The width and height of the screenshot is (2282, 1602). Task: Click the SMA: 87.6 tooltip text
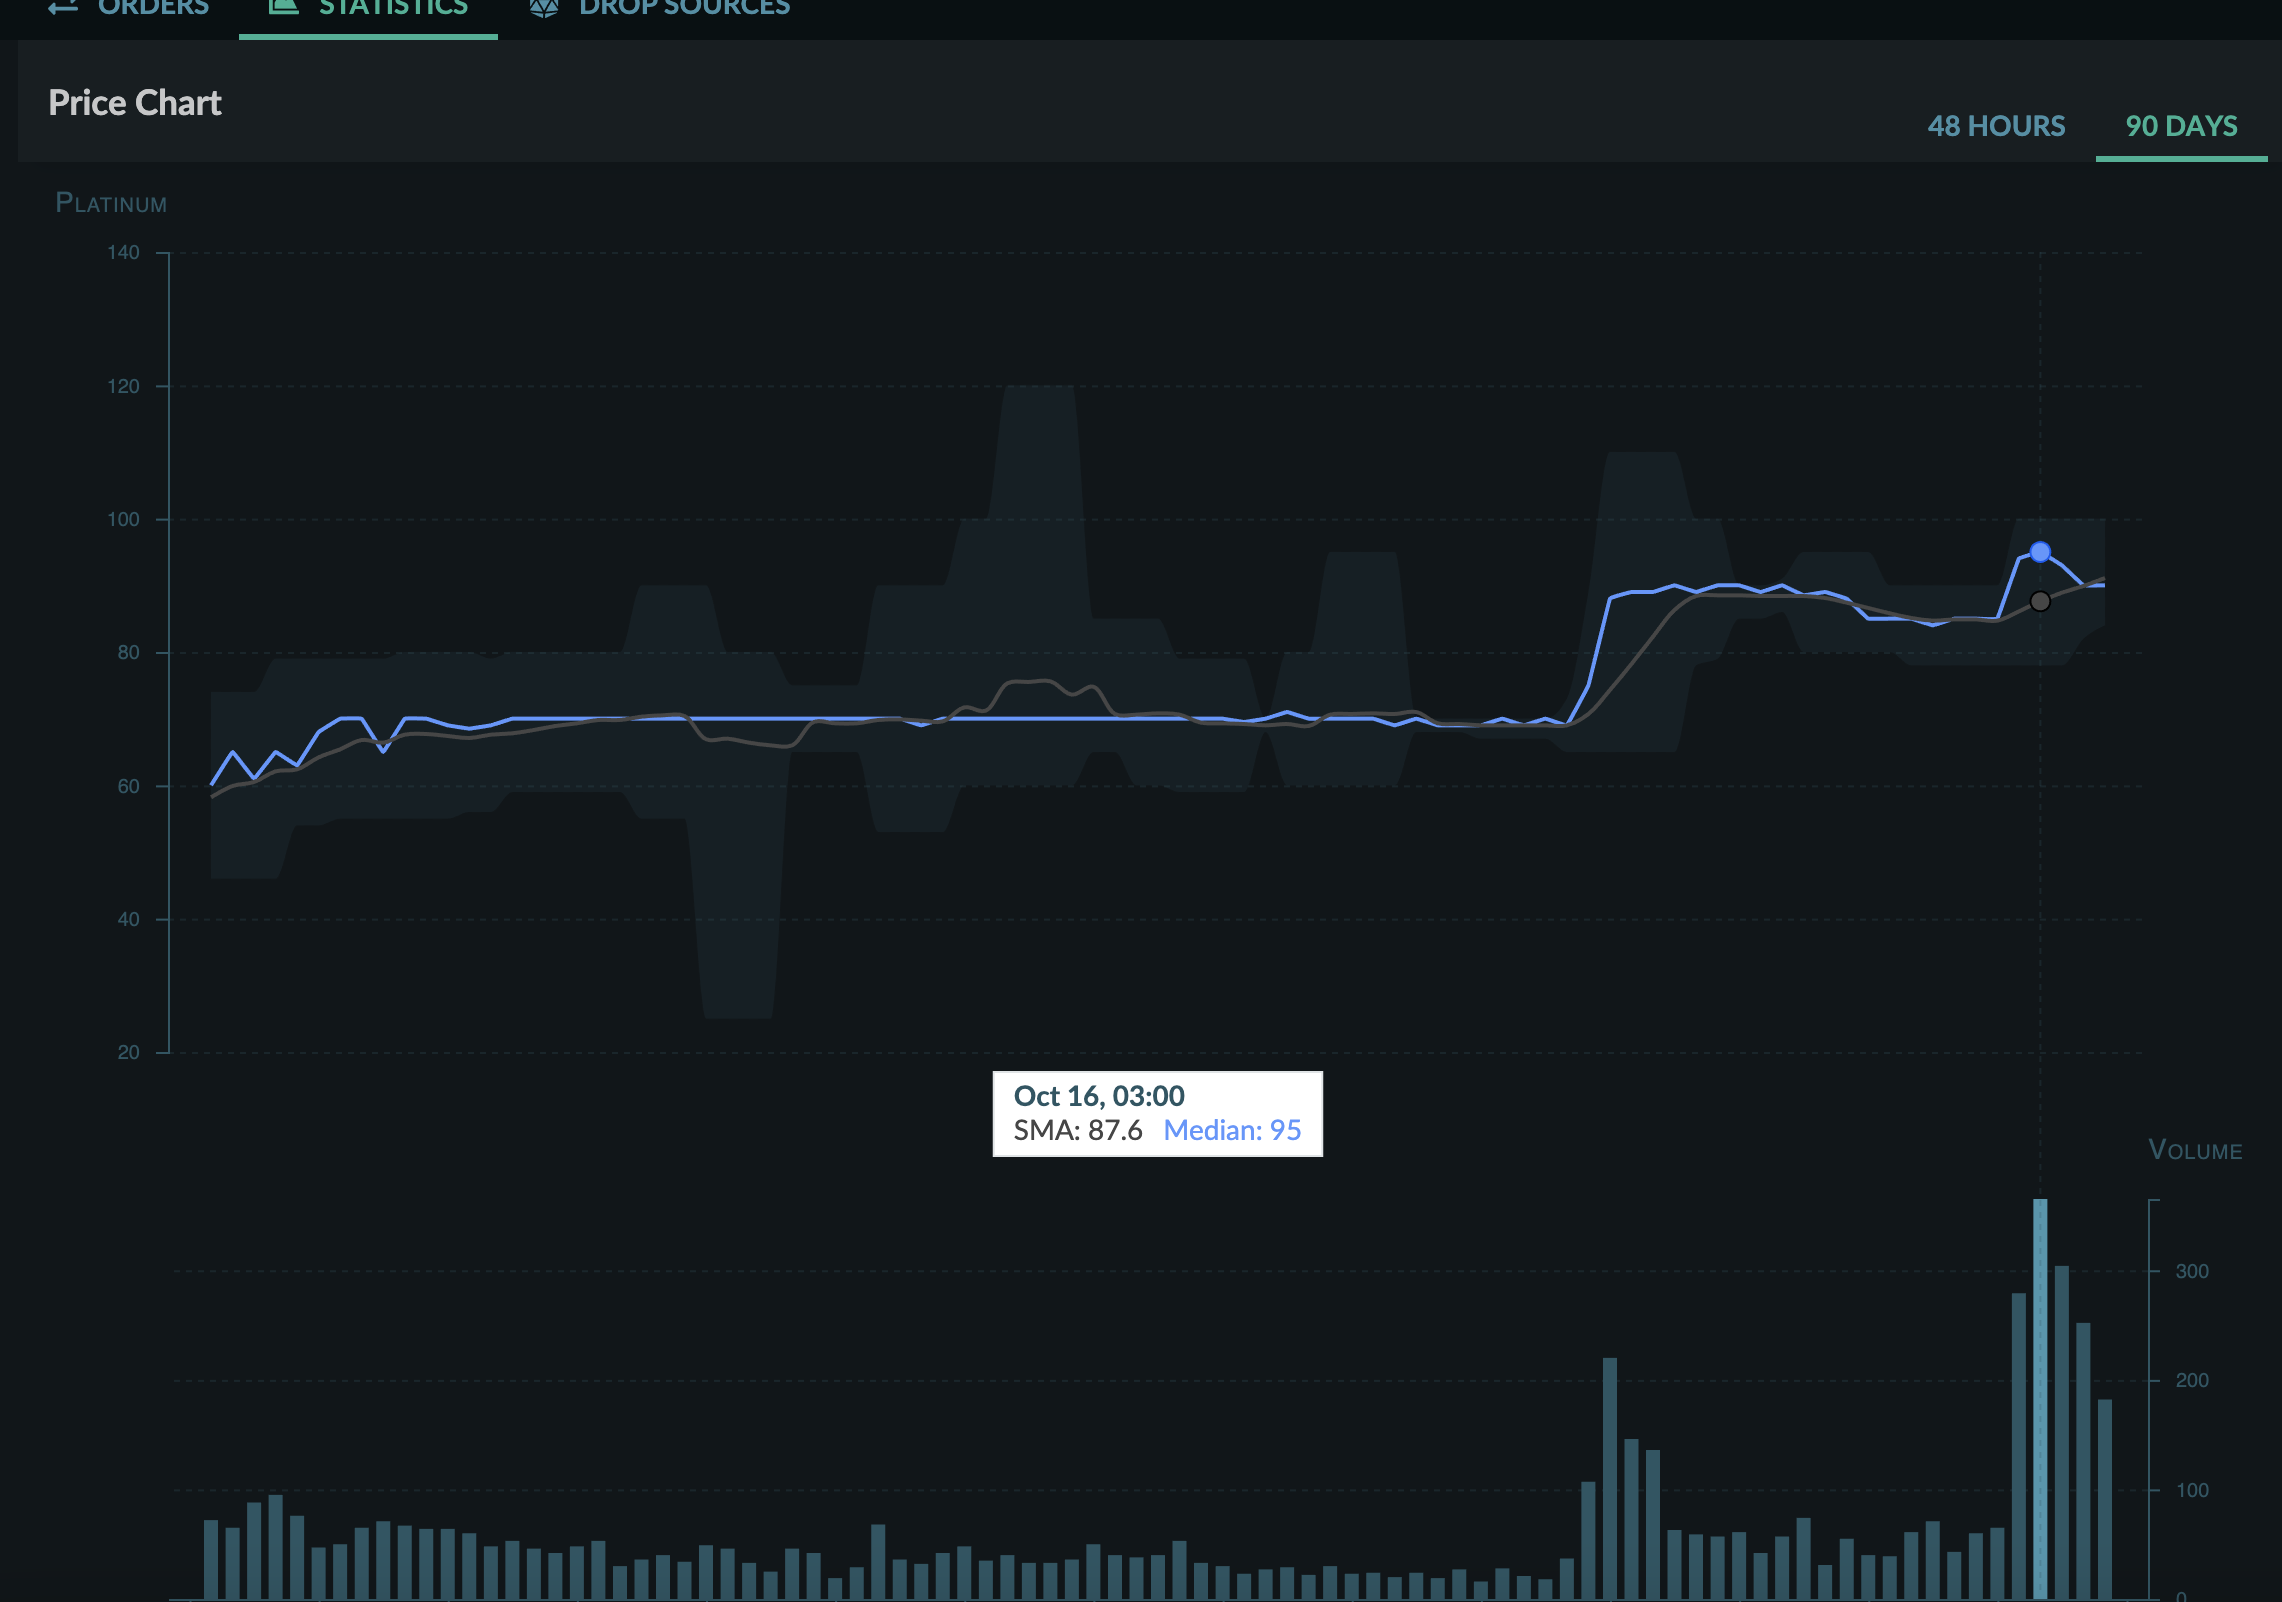(x=1078, y=1130)
